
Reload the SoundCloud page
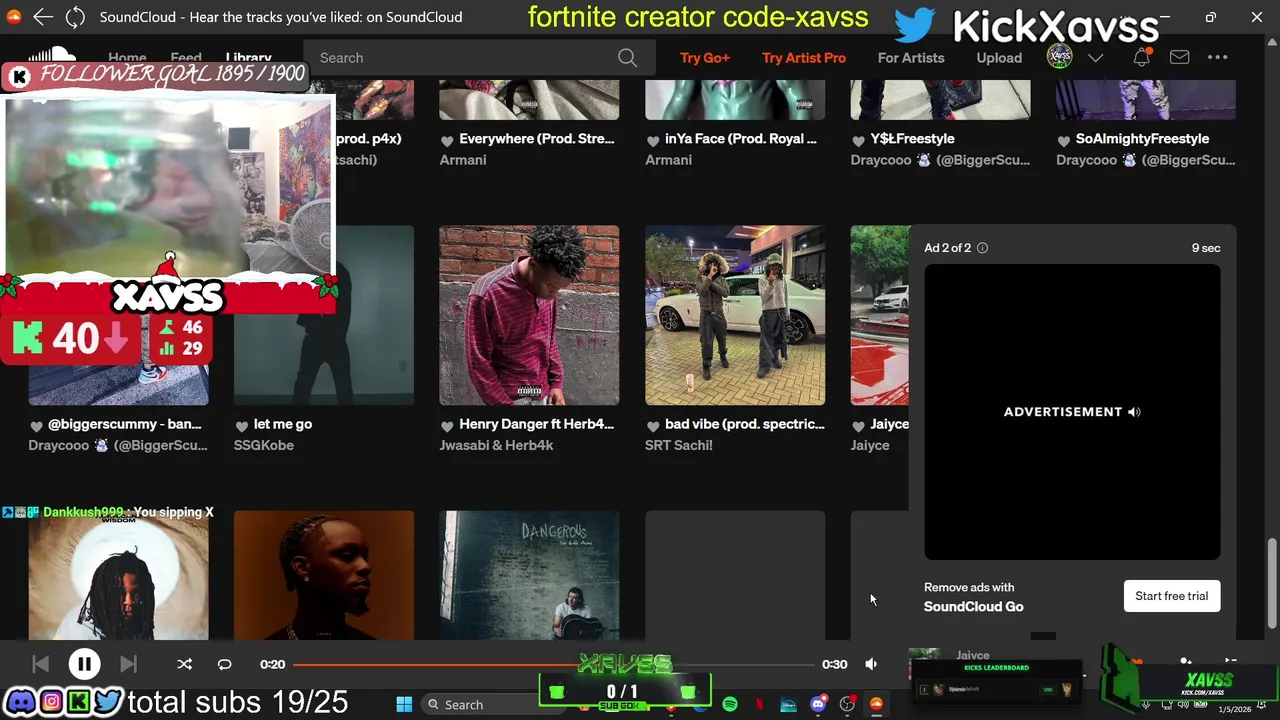pyautogui.click(x=75, y=17)
